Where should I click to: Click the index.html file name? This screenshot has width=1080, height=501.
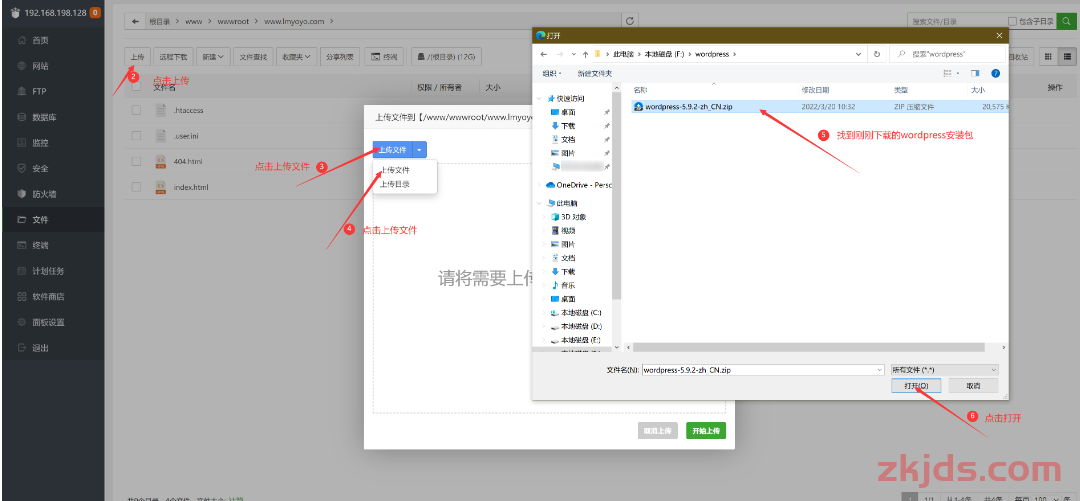point(191,187)
